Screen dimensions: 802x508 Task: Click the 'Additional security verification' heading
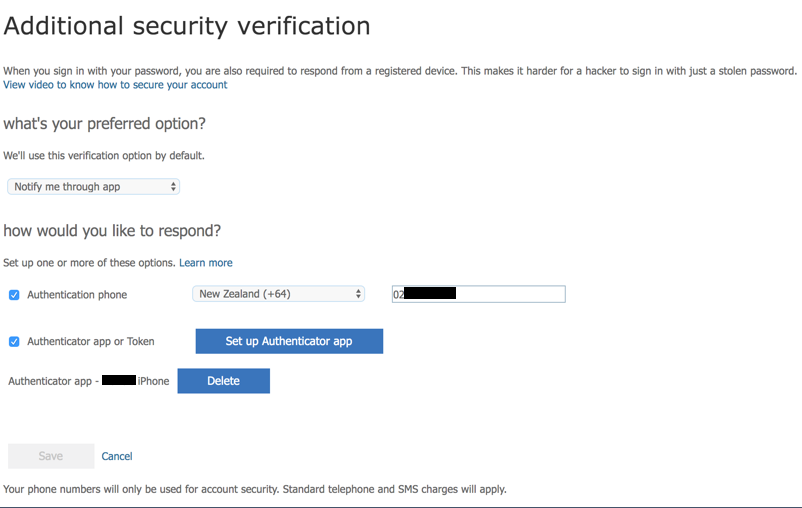(187, 26)
